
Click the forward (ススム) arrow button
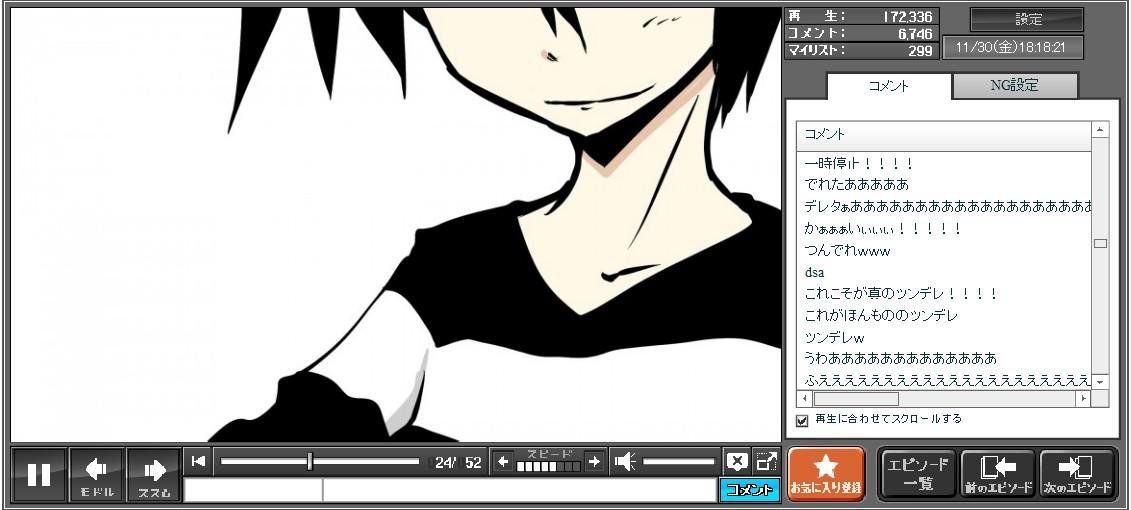tap(154, 474)
